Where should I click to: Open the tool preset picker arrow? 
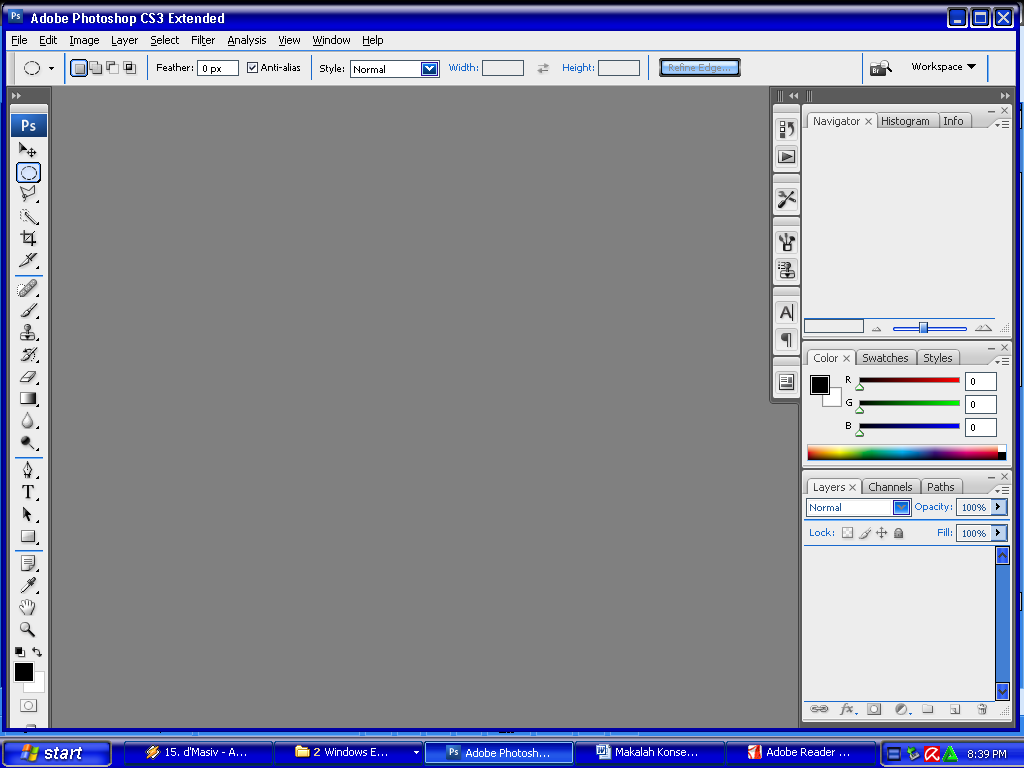(52, 68)
